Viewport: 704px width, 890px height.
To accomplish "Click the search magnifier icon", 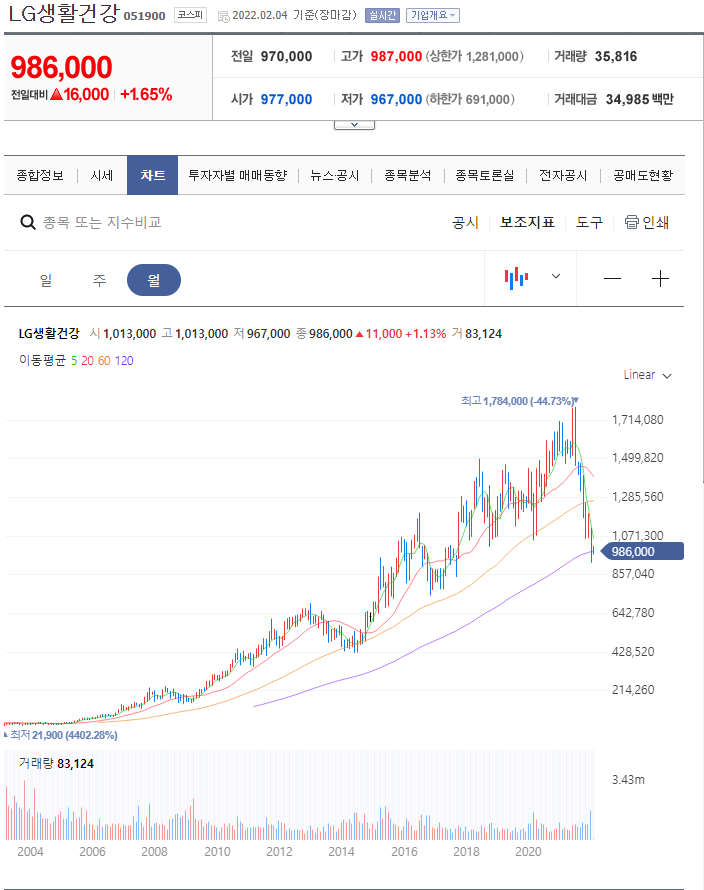I will (28, 222).
